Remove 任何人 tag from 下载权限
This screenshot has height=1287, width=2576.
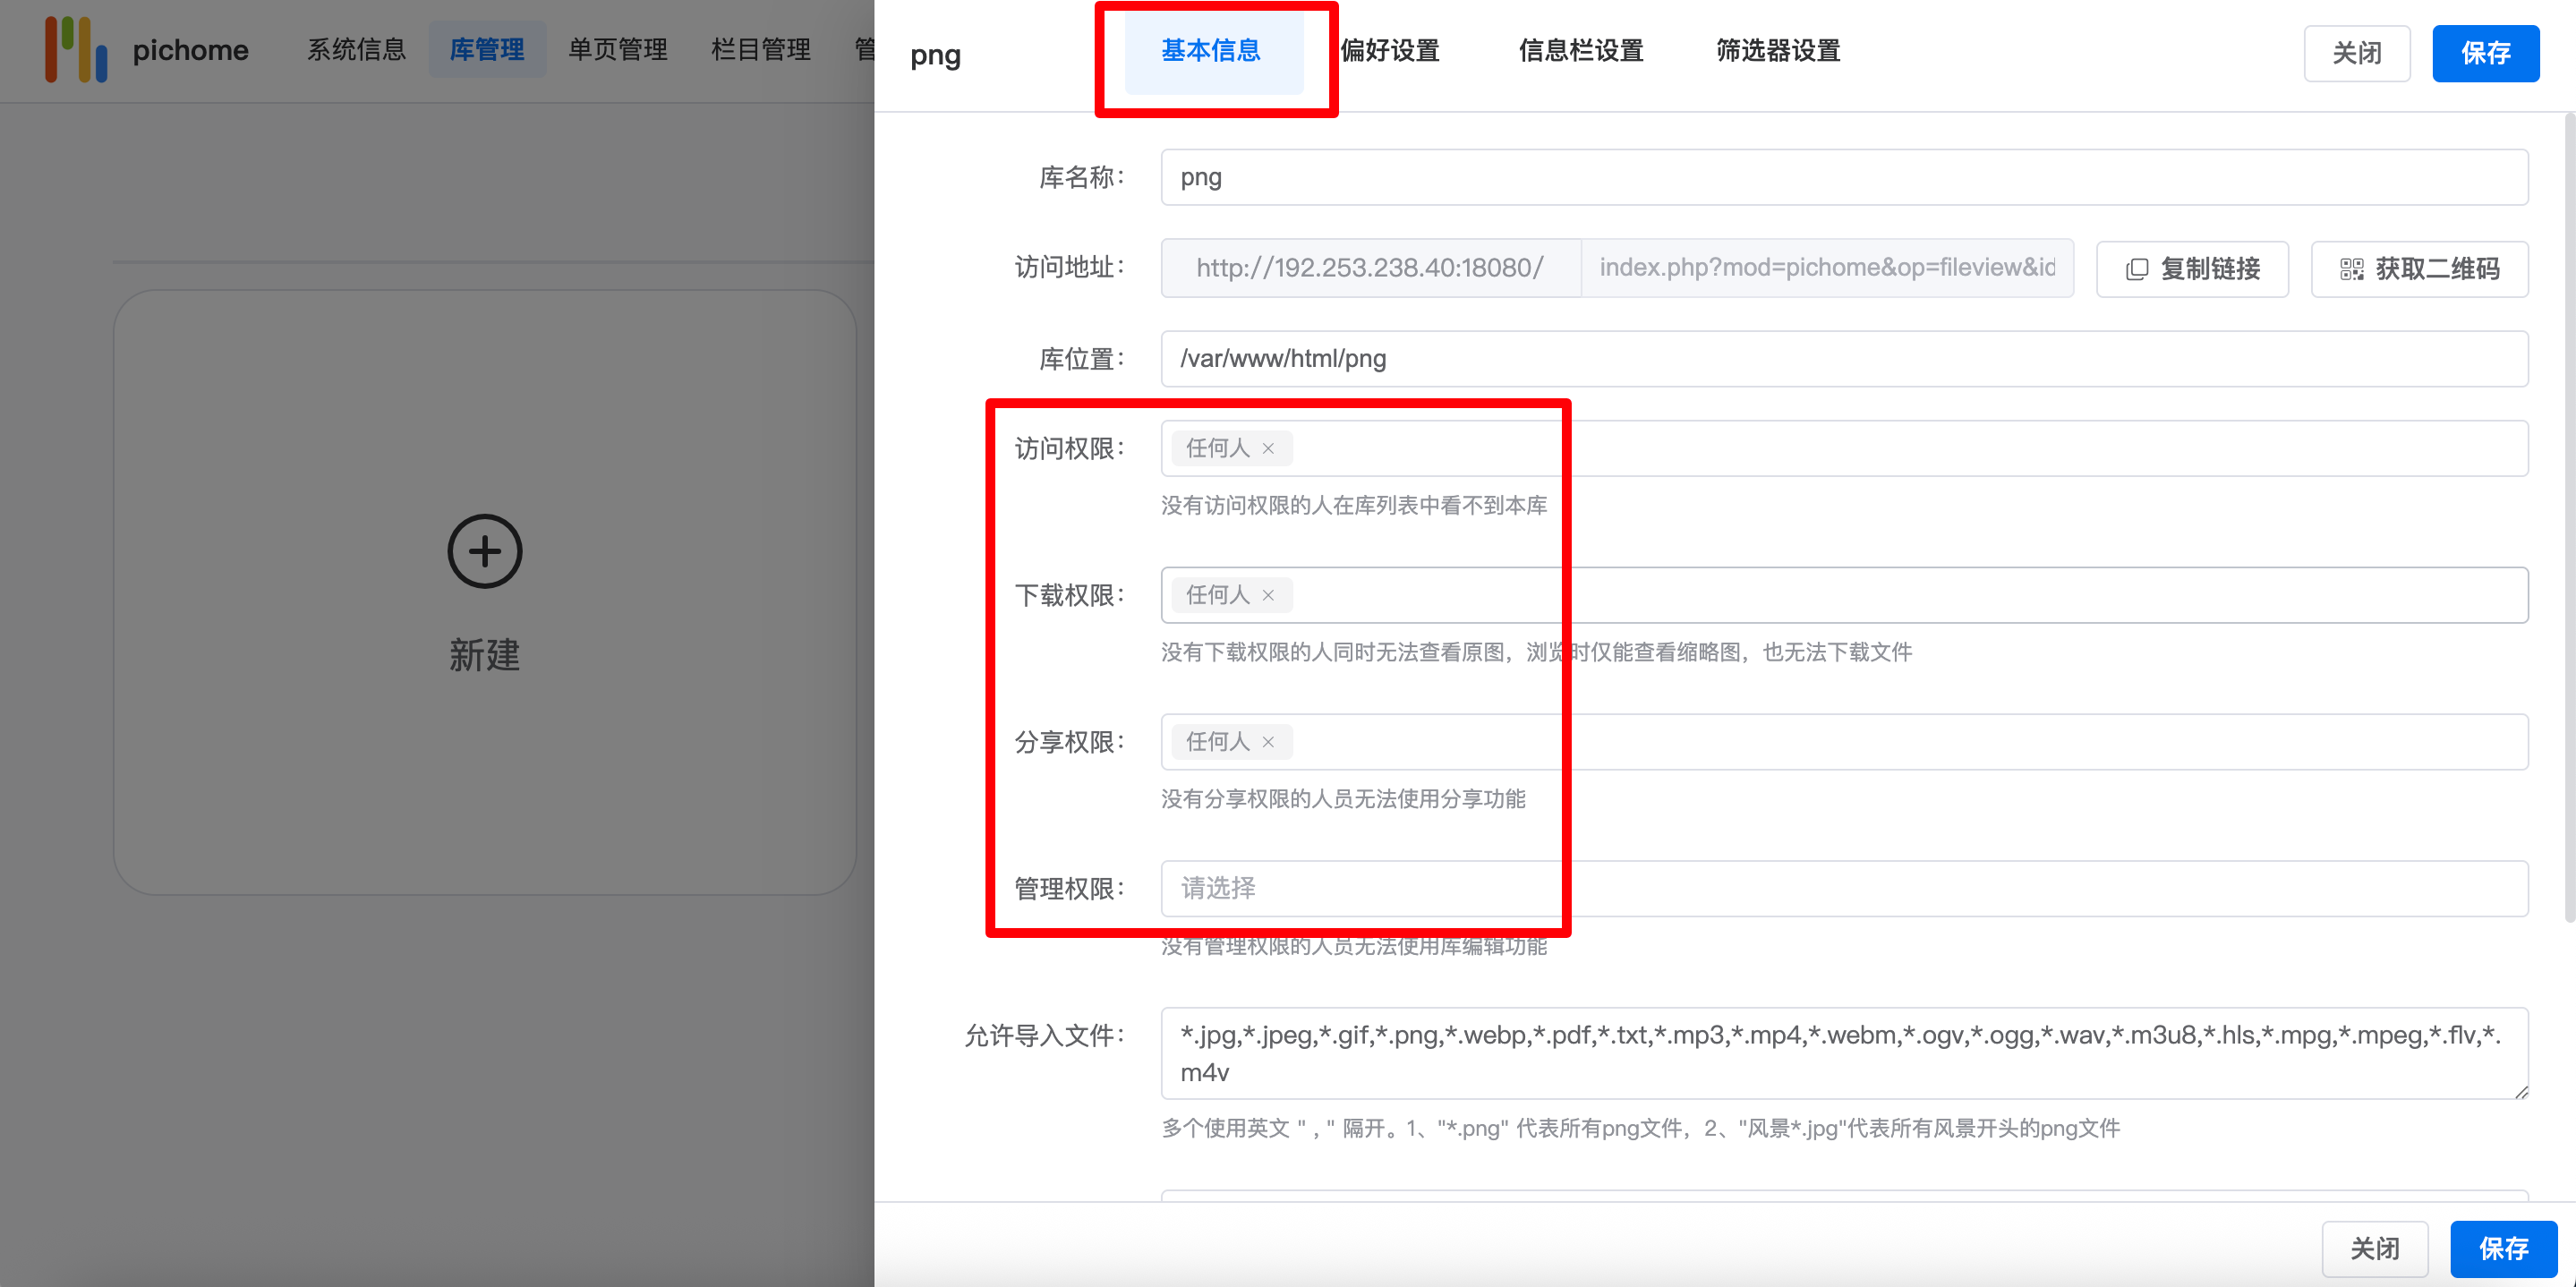tap(1267, 595)
